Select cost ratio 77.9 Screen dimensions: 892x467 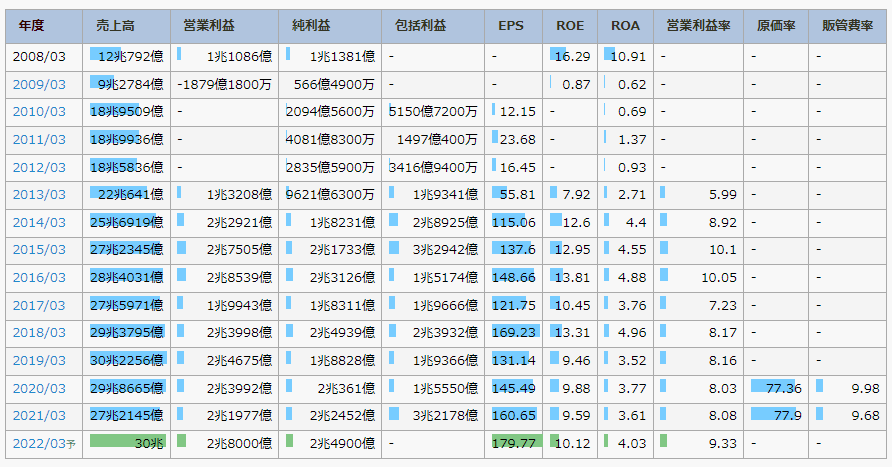[788, 416]
